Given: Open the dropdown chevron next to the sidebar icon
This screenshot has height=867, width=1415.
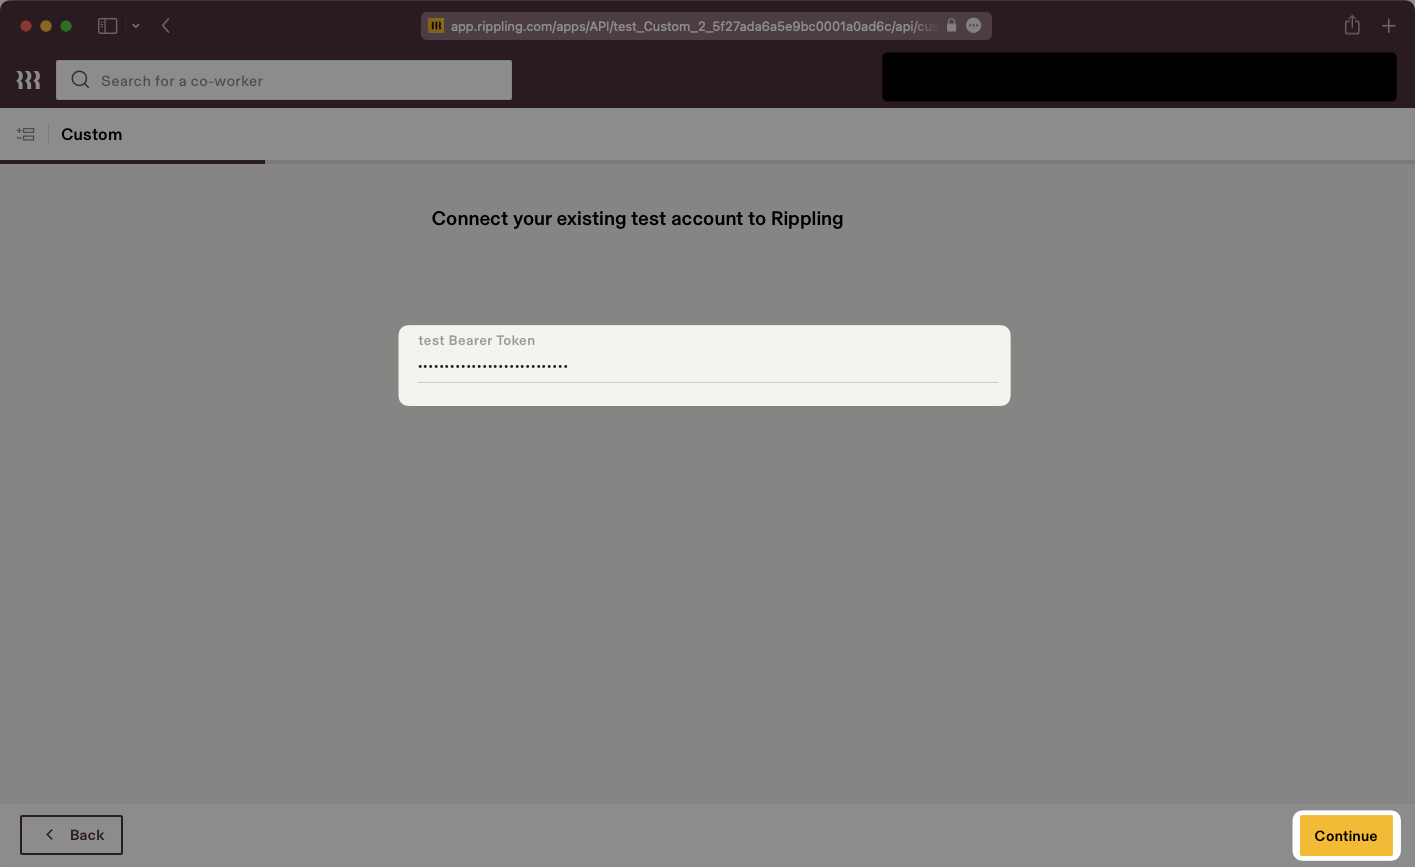Looking at the screenshot, I should pos(136,25).
